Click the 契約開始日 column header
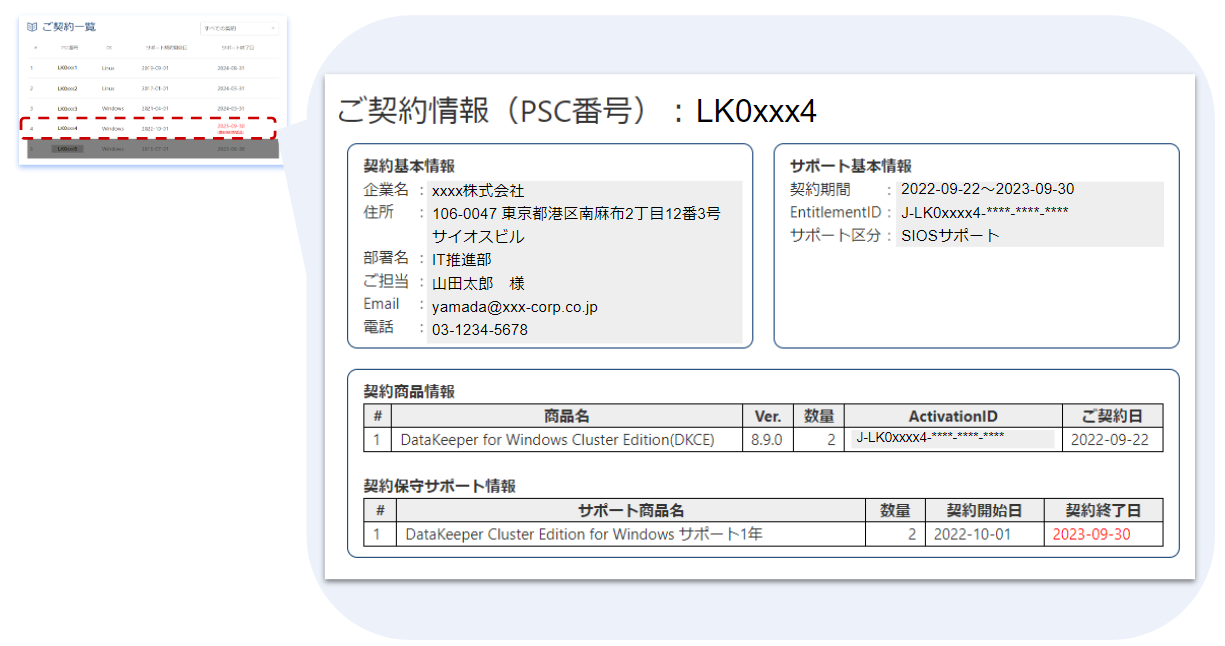This screenshot has height=646, width=1225. 985,510
